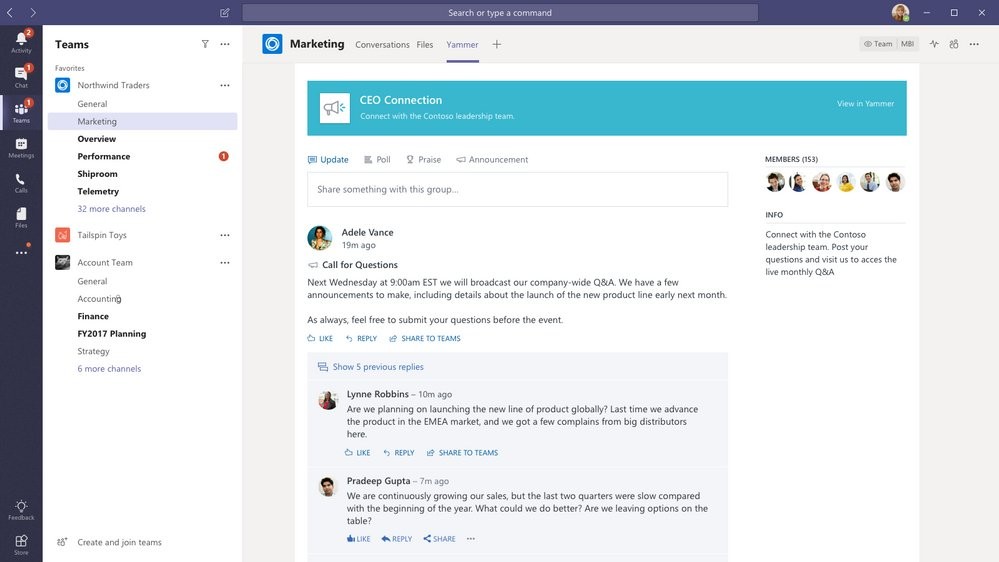Click the View in Yammer link

coord(865,104)
